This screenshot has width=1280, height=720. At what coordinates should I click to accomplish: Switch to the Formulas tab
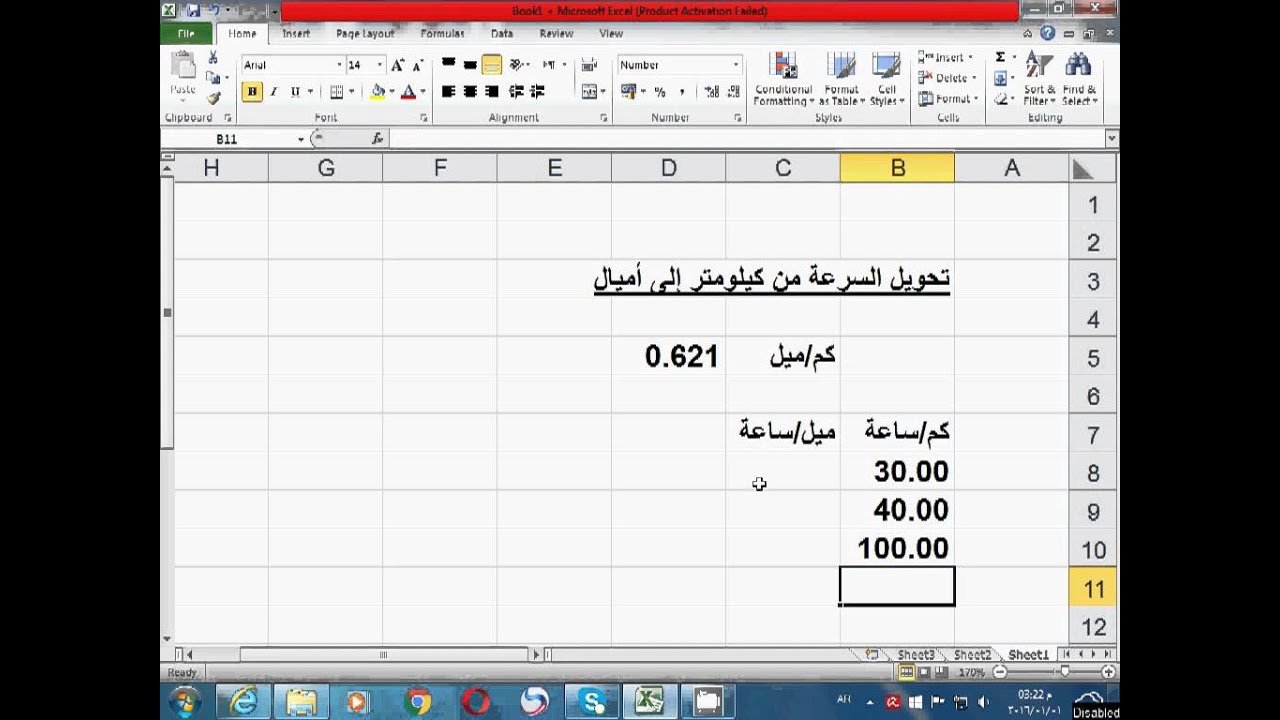(442, 33)
